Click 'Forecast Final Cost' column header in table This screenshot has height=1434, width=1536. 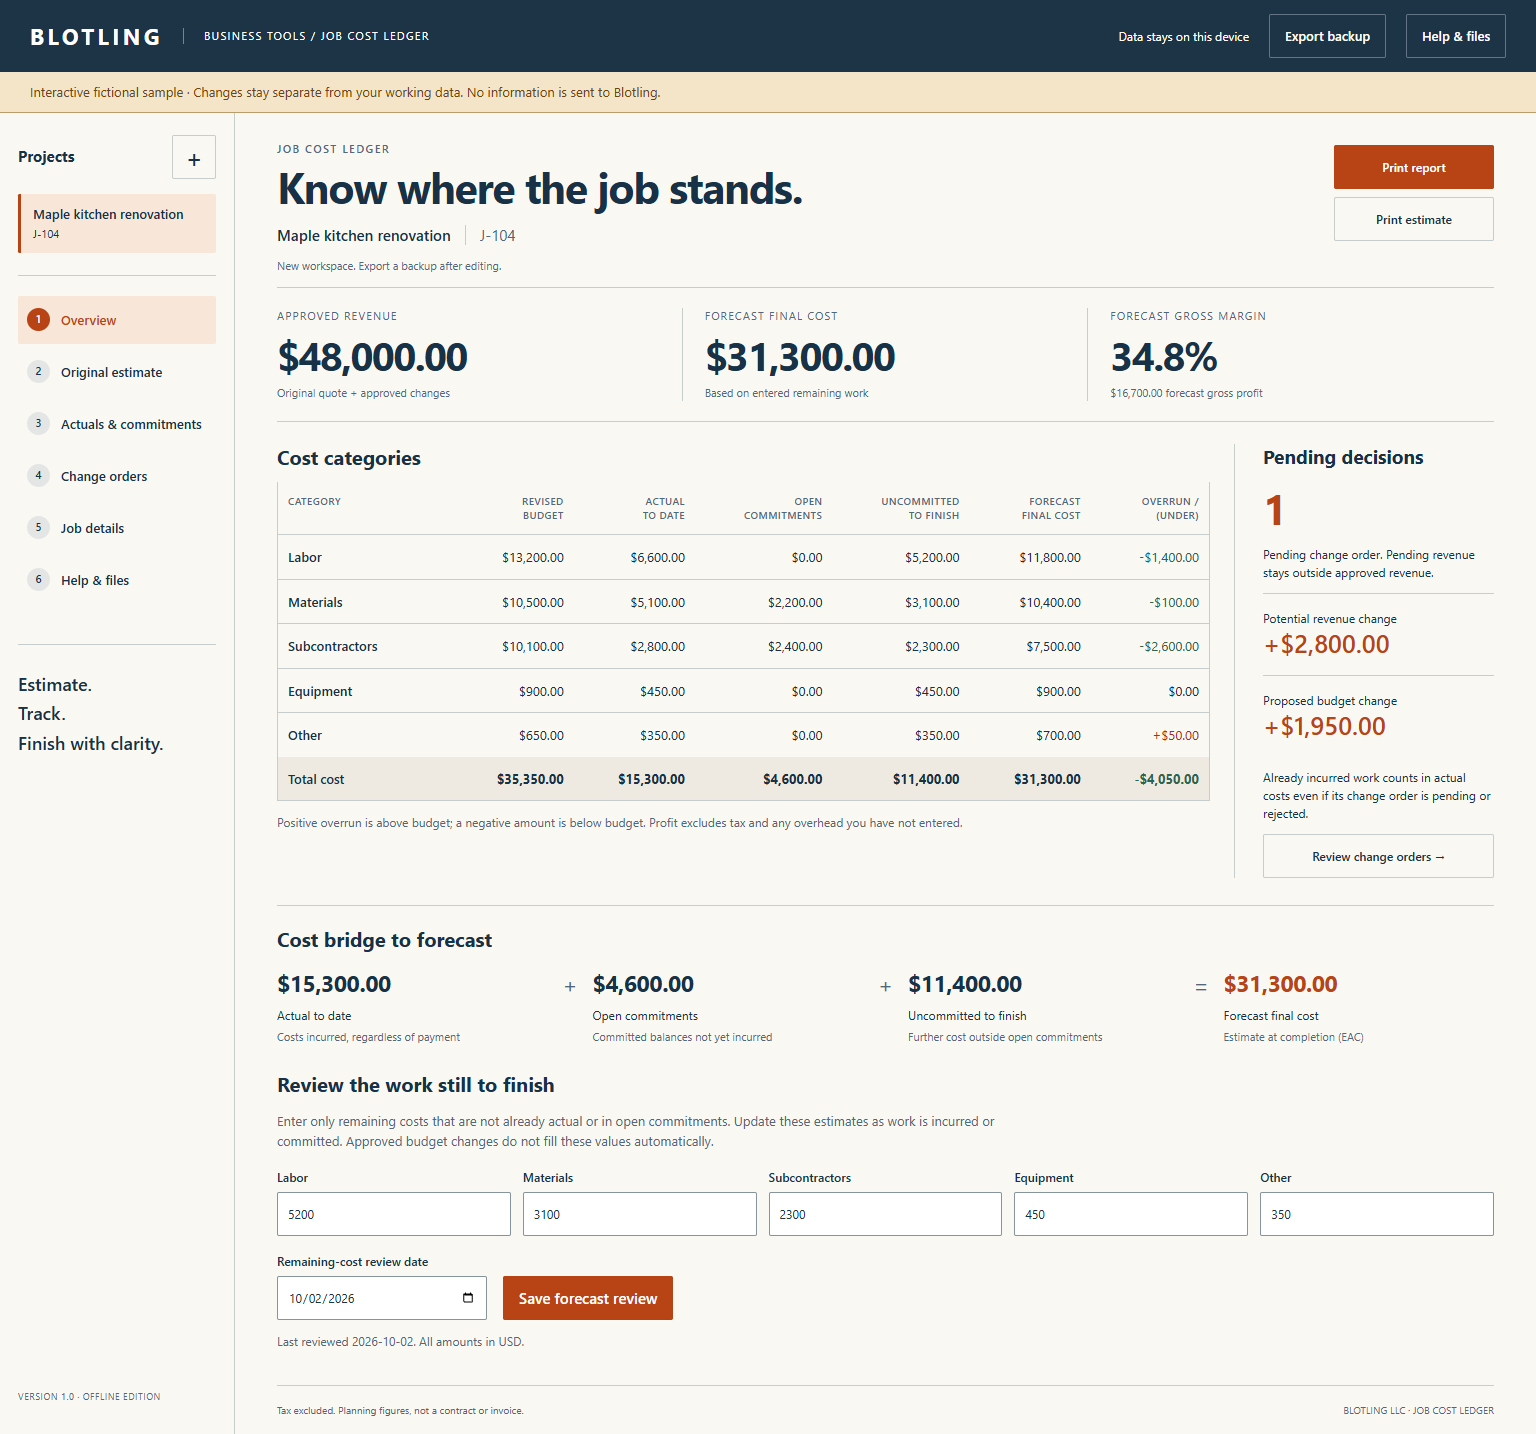click(1051, 509)
